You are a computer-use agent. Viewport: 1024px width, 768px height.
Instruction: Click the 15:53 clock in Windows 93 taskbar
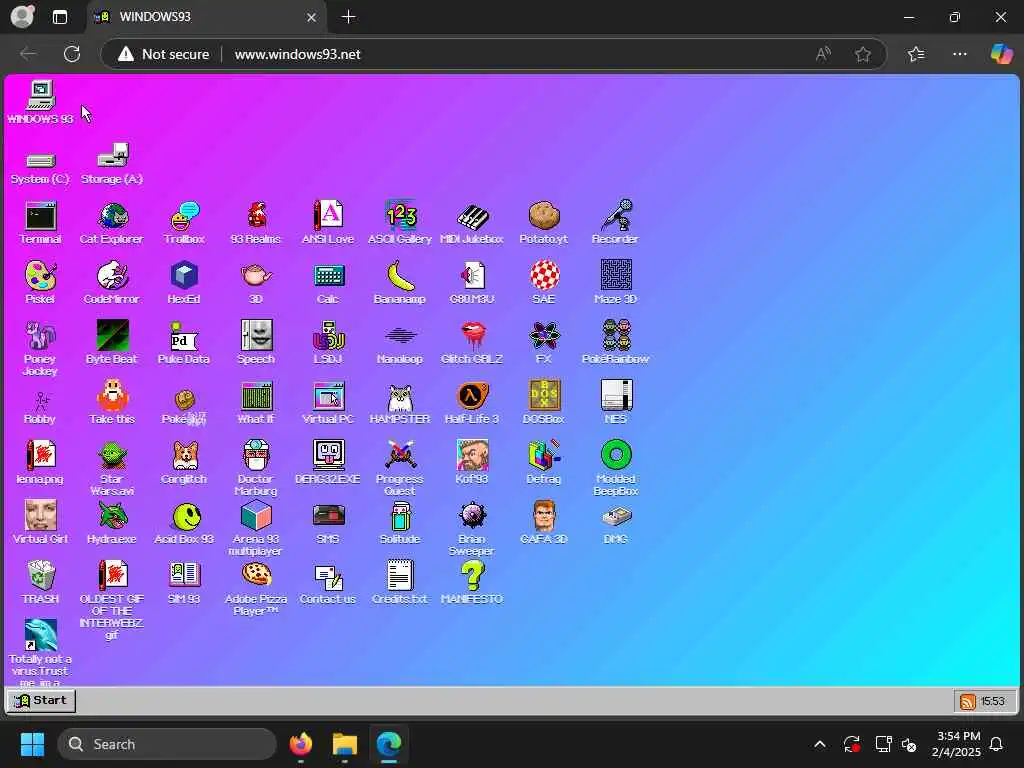coord(993,701)
